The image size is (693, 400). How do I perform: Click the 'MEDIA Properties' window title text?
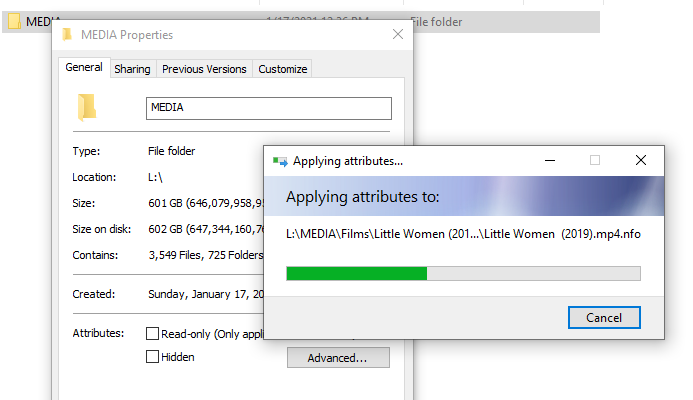click(127, 35)
